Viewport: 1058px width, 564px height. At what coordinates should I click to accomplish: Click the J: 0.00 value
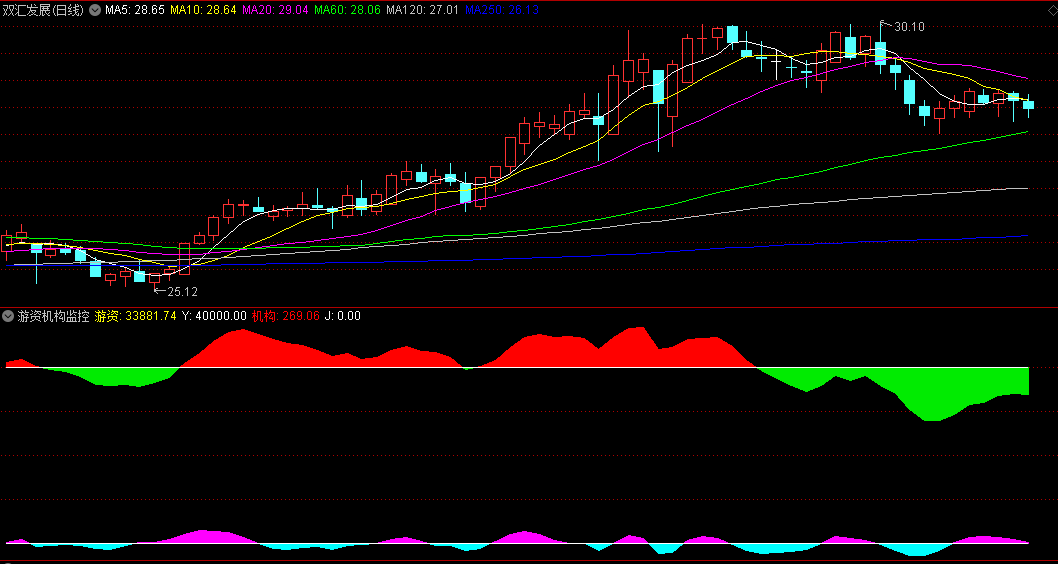tap(343, 316)
